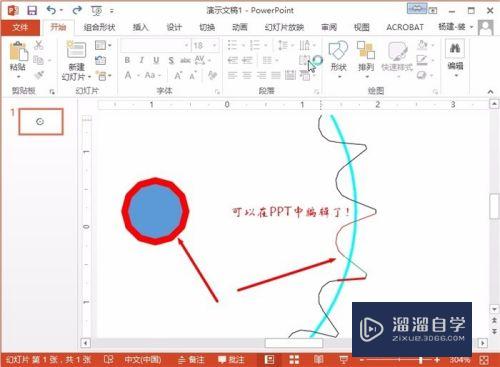Open the Editing binoculars menu

[x=455, y=58]
